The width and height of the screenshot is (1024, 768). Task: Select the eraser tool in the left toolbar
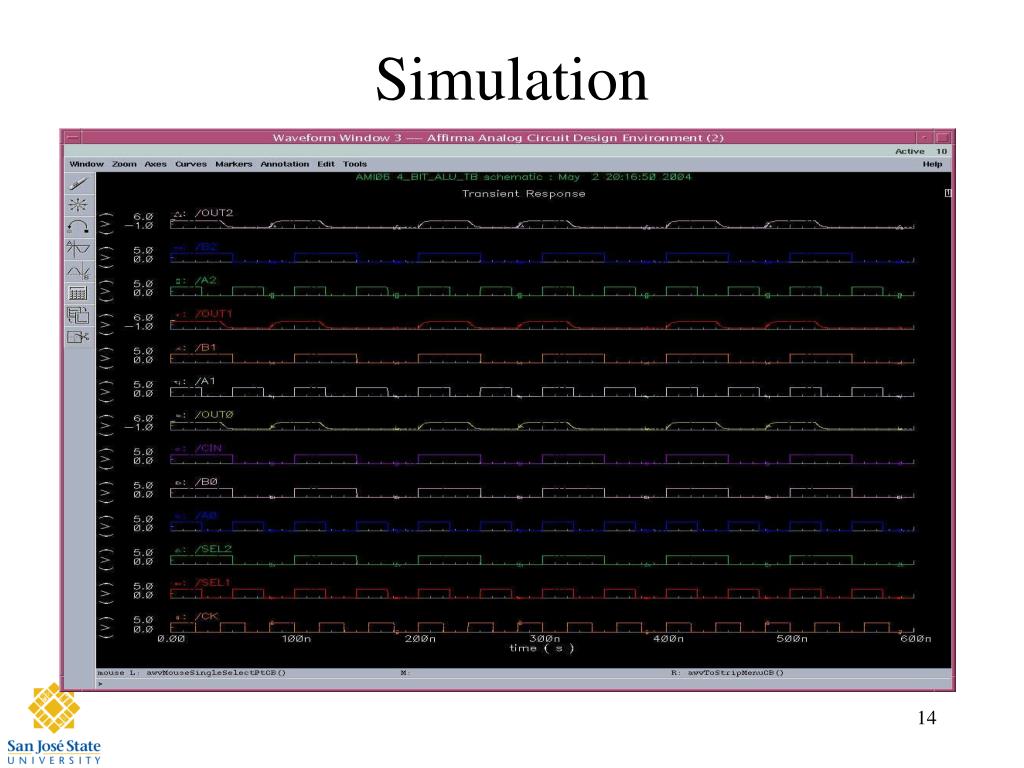pyautogui.click(x=78, y=184)
